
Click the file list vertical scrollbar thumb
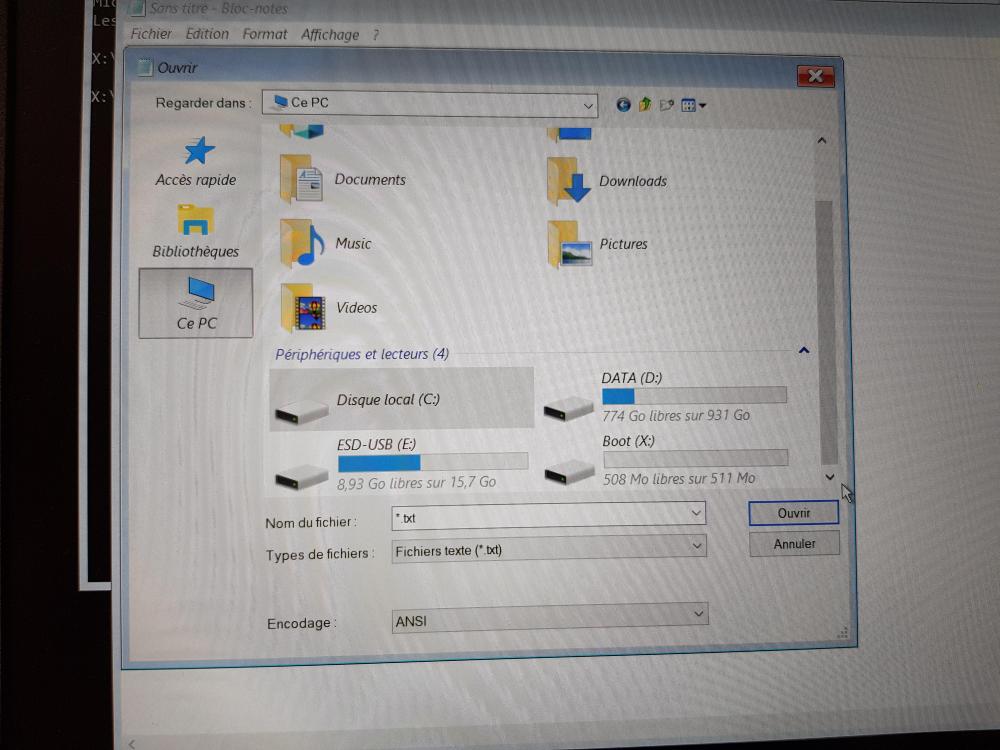coord(826,332)
